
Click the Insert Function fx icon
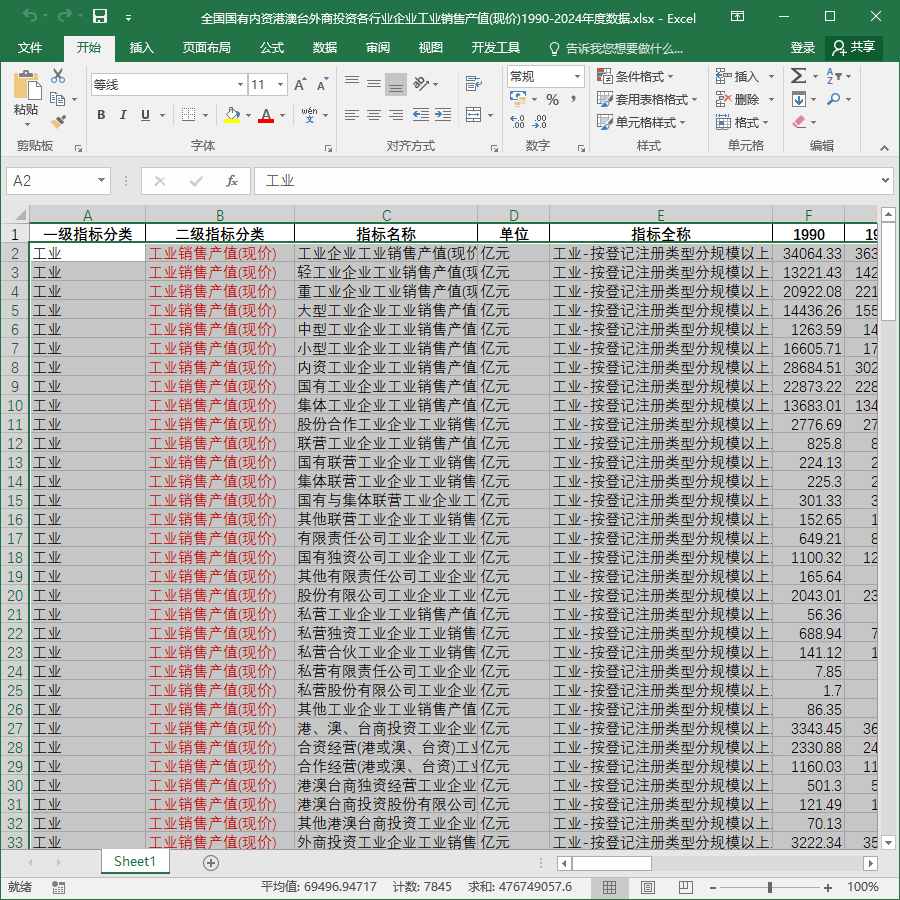coord(232,181)
